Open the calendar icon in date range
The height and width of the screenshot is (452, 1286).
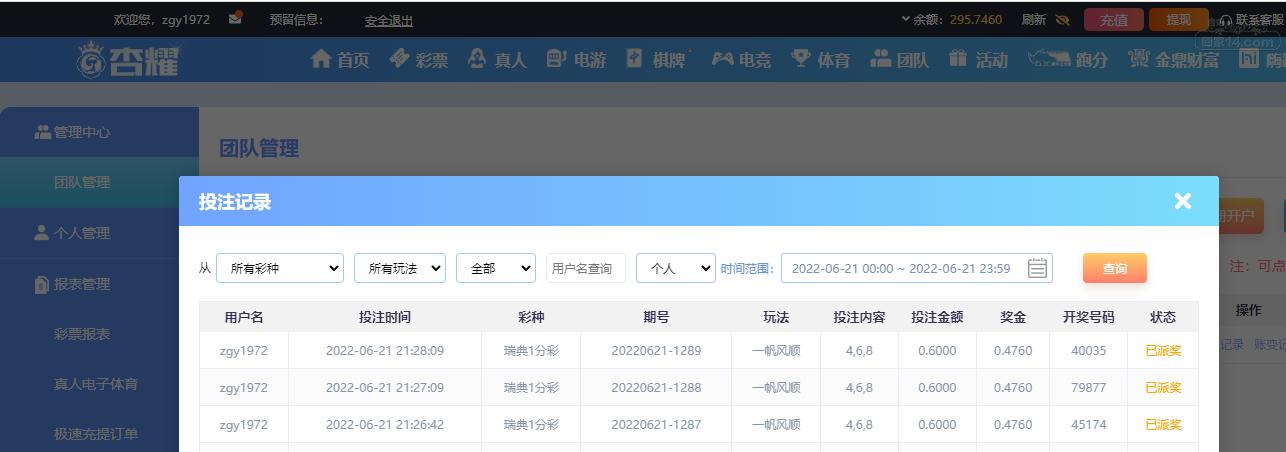(1038, 268)
